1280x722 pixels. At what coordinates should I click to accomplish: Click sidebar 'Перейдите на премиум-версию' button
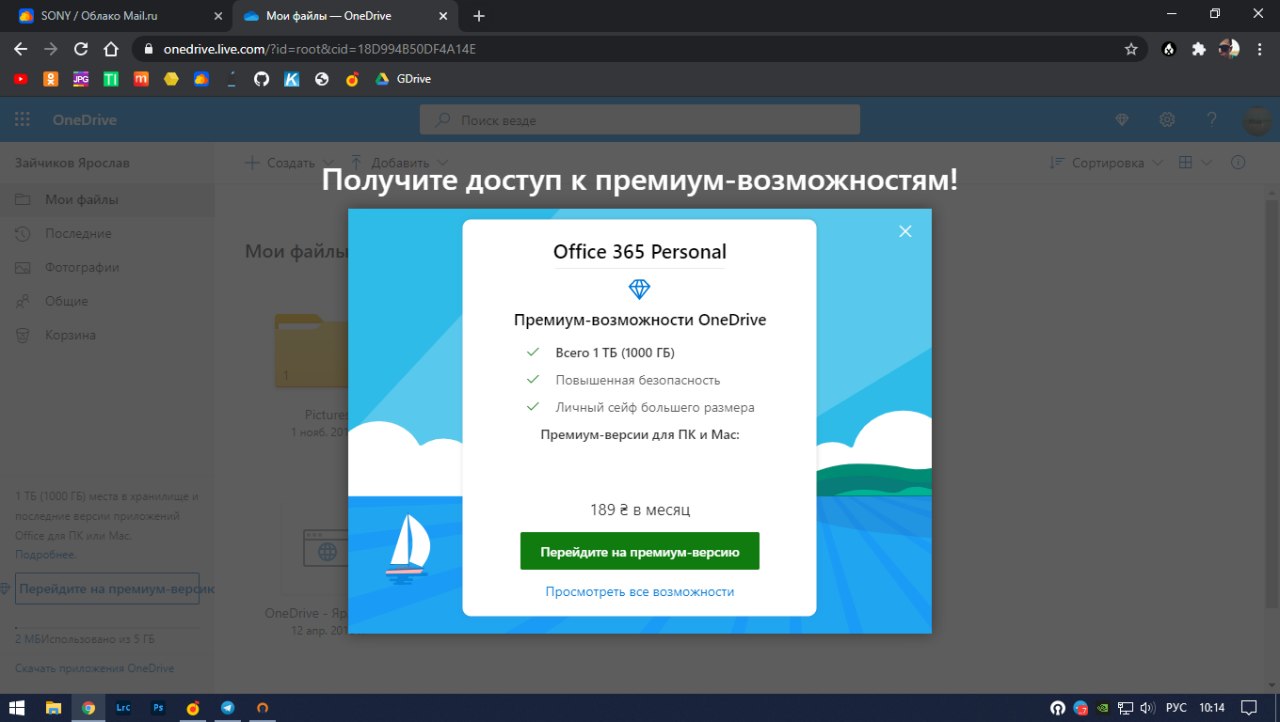pyautogui.click(x=107, y=590)
